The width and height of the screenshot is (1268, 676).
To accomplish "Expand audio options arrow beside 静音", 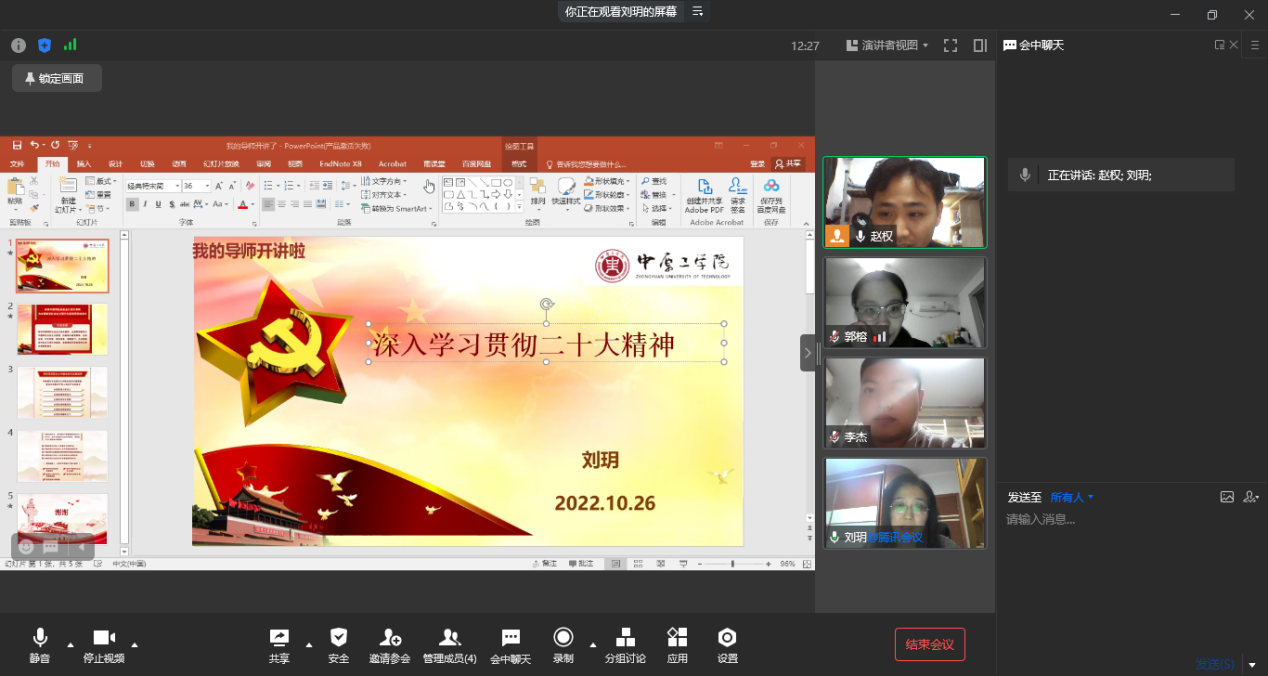I will click(x=70, y=644).
